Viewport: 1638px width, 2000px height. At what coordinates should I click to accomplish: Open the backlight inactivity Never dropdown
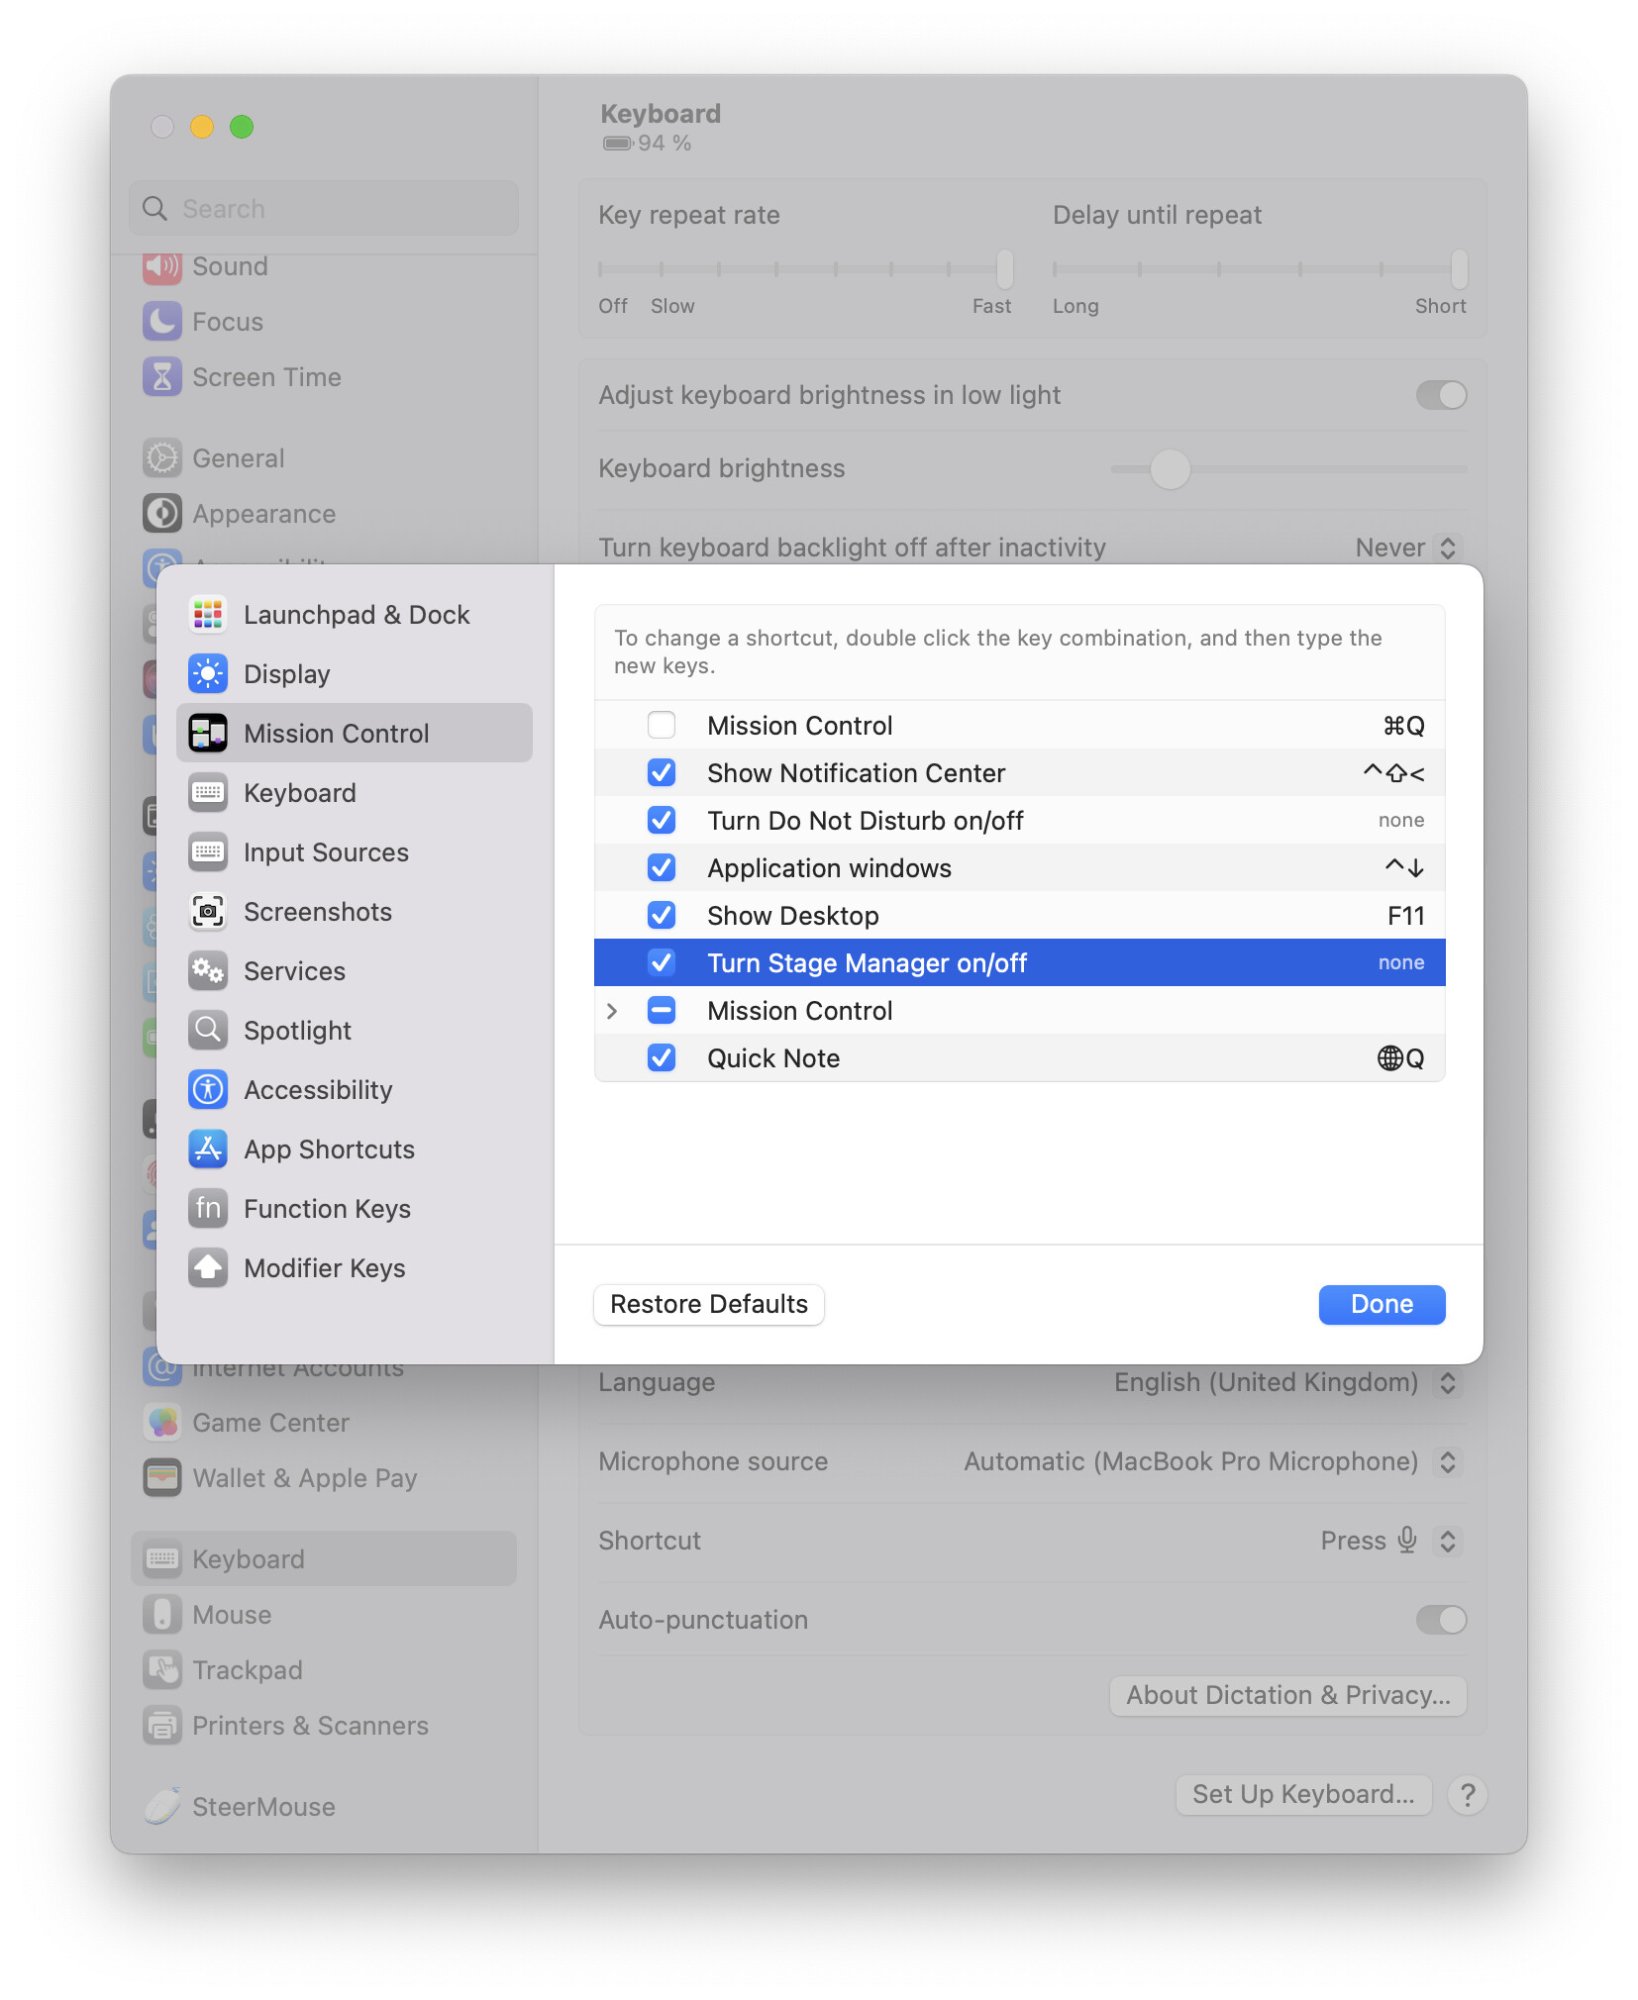click(1407, 547)
